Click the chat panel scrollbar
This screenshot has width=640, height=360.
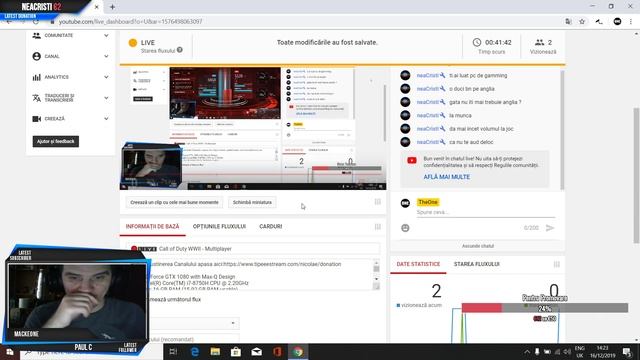pyautogui.click(x=562, y=130)
